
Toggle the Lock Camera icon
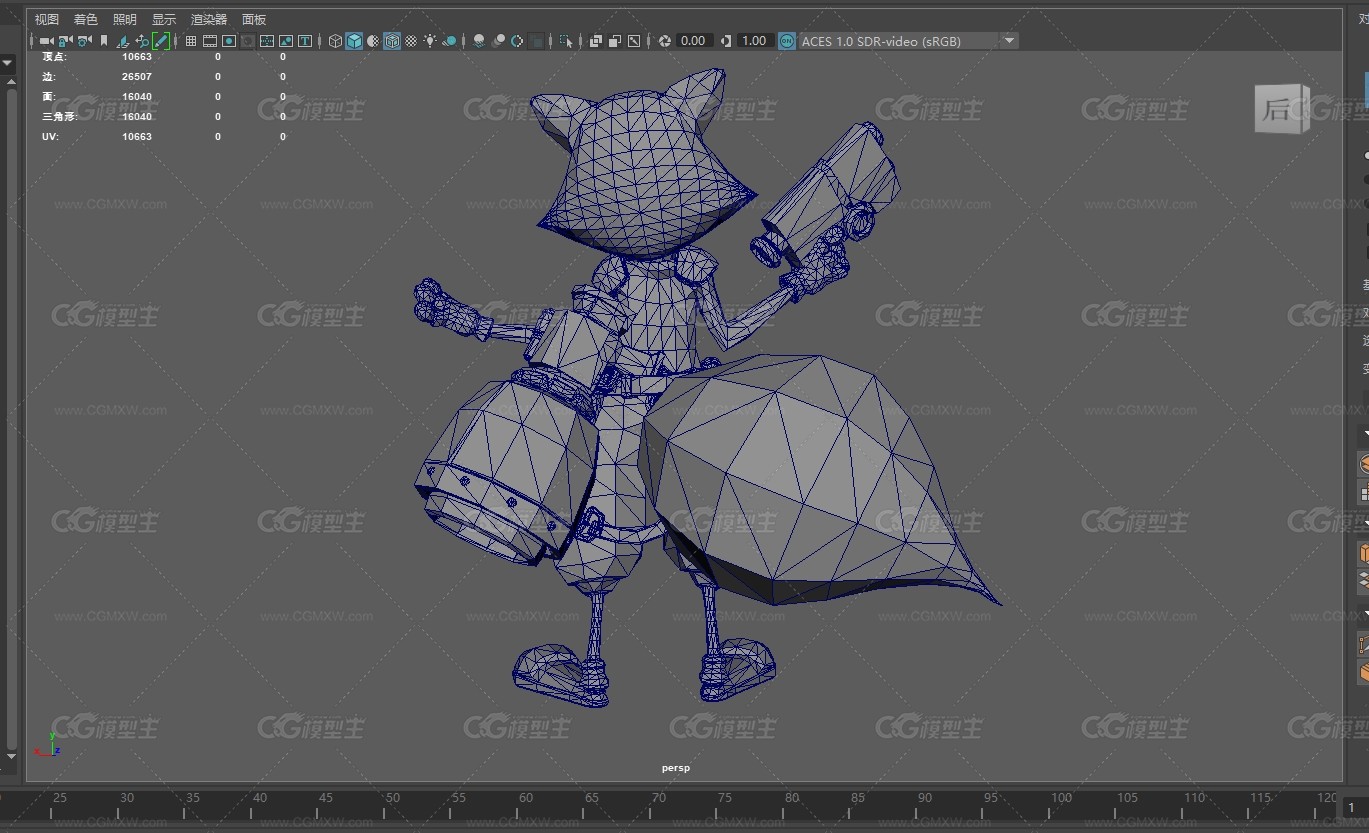click(x=65, y=41)
